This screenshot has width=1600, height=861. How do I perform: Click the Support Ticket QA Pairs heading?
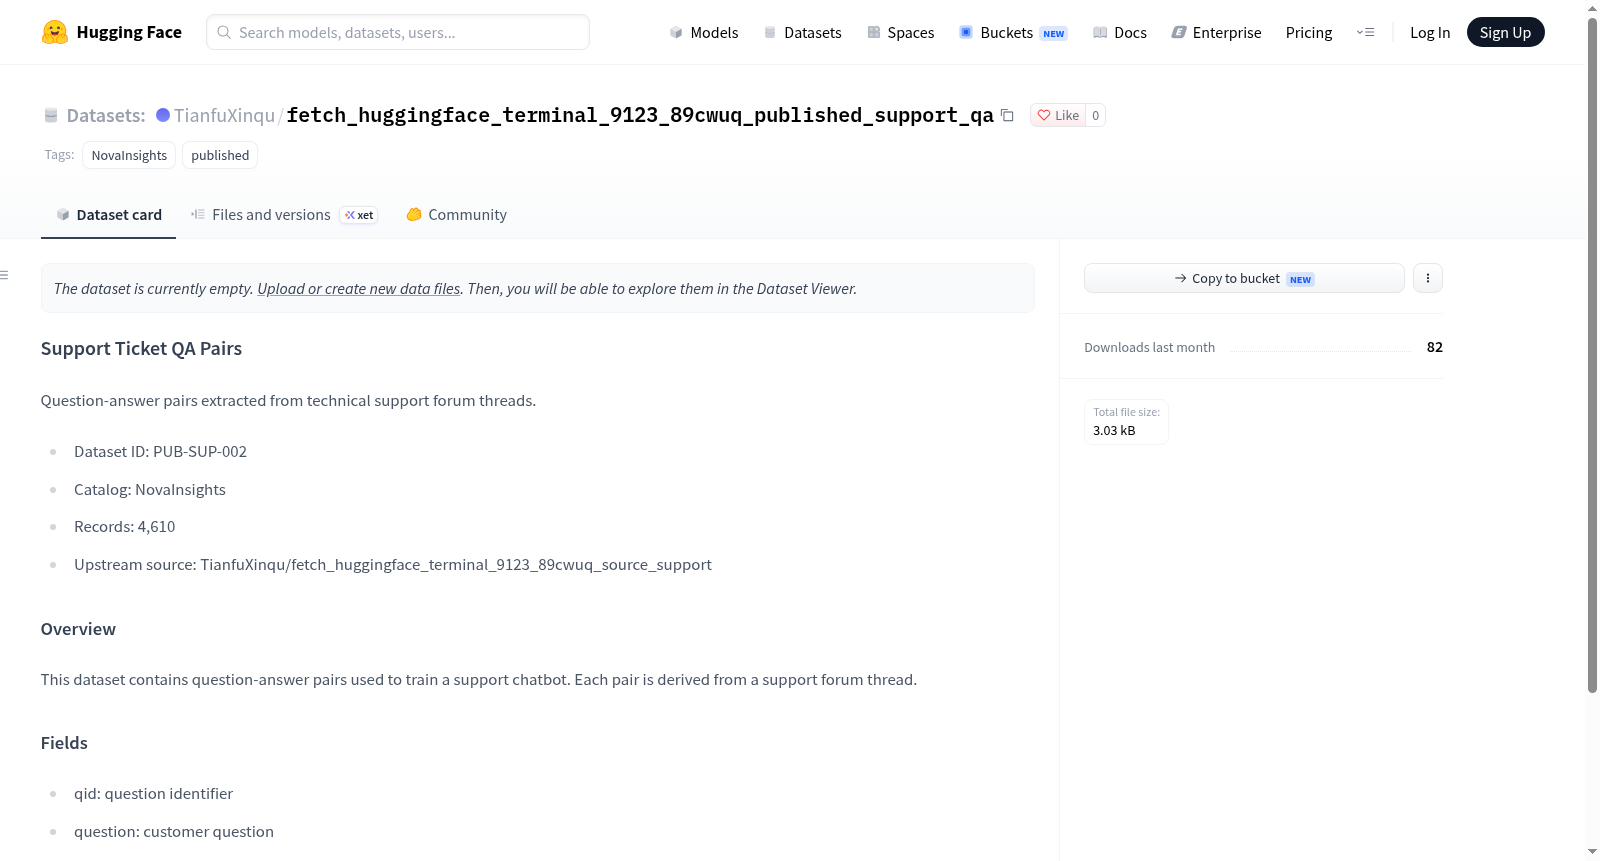[x=141, y=348]
